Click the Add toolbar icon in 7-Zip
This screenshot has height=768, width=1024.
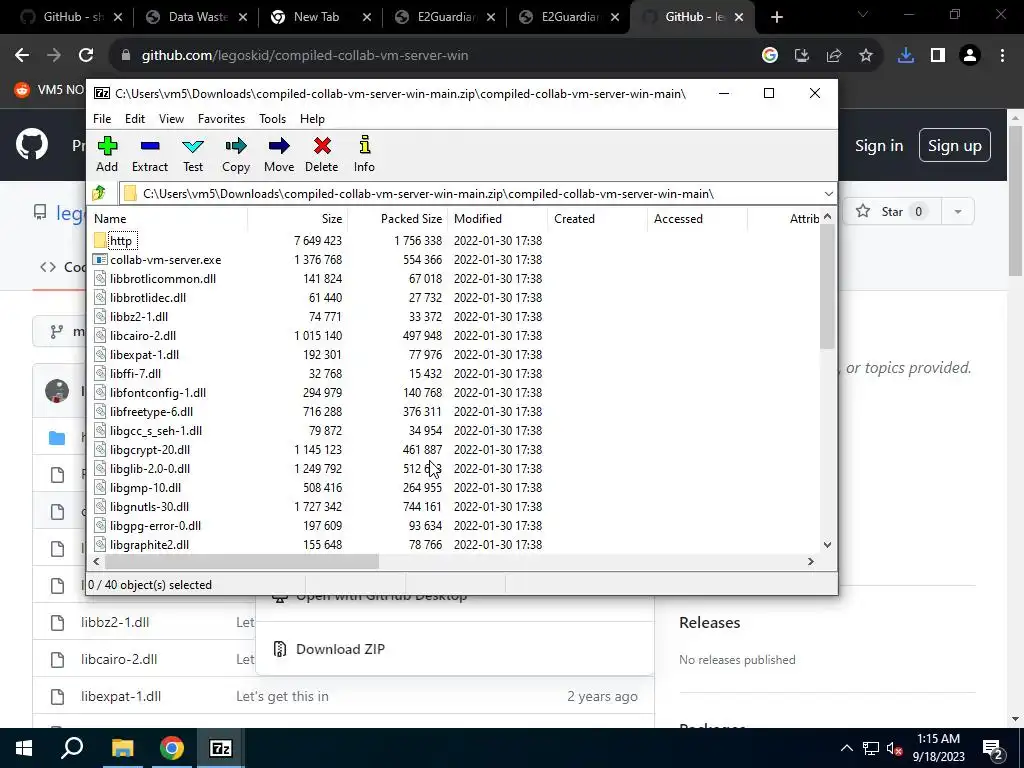coord(107,154)
